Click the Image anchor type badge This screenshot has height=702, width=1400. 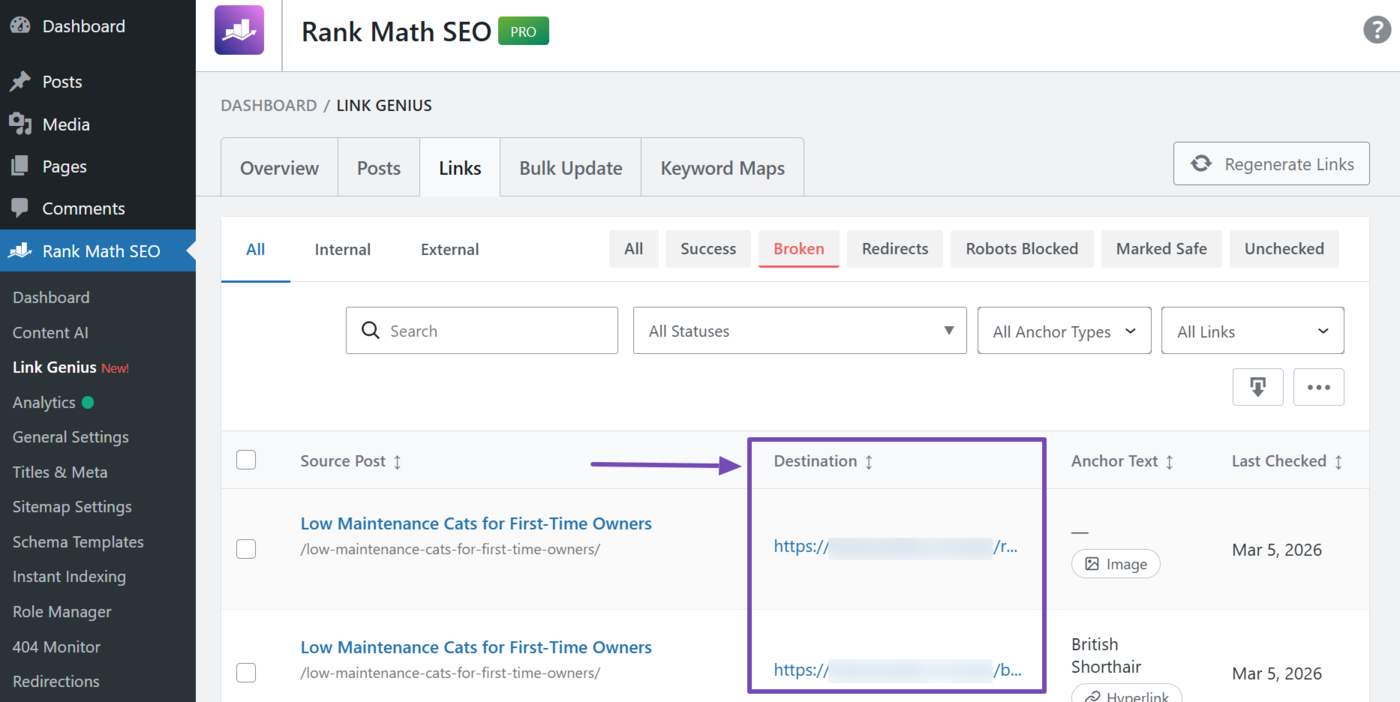1116,564
